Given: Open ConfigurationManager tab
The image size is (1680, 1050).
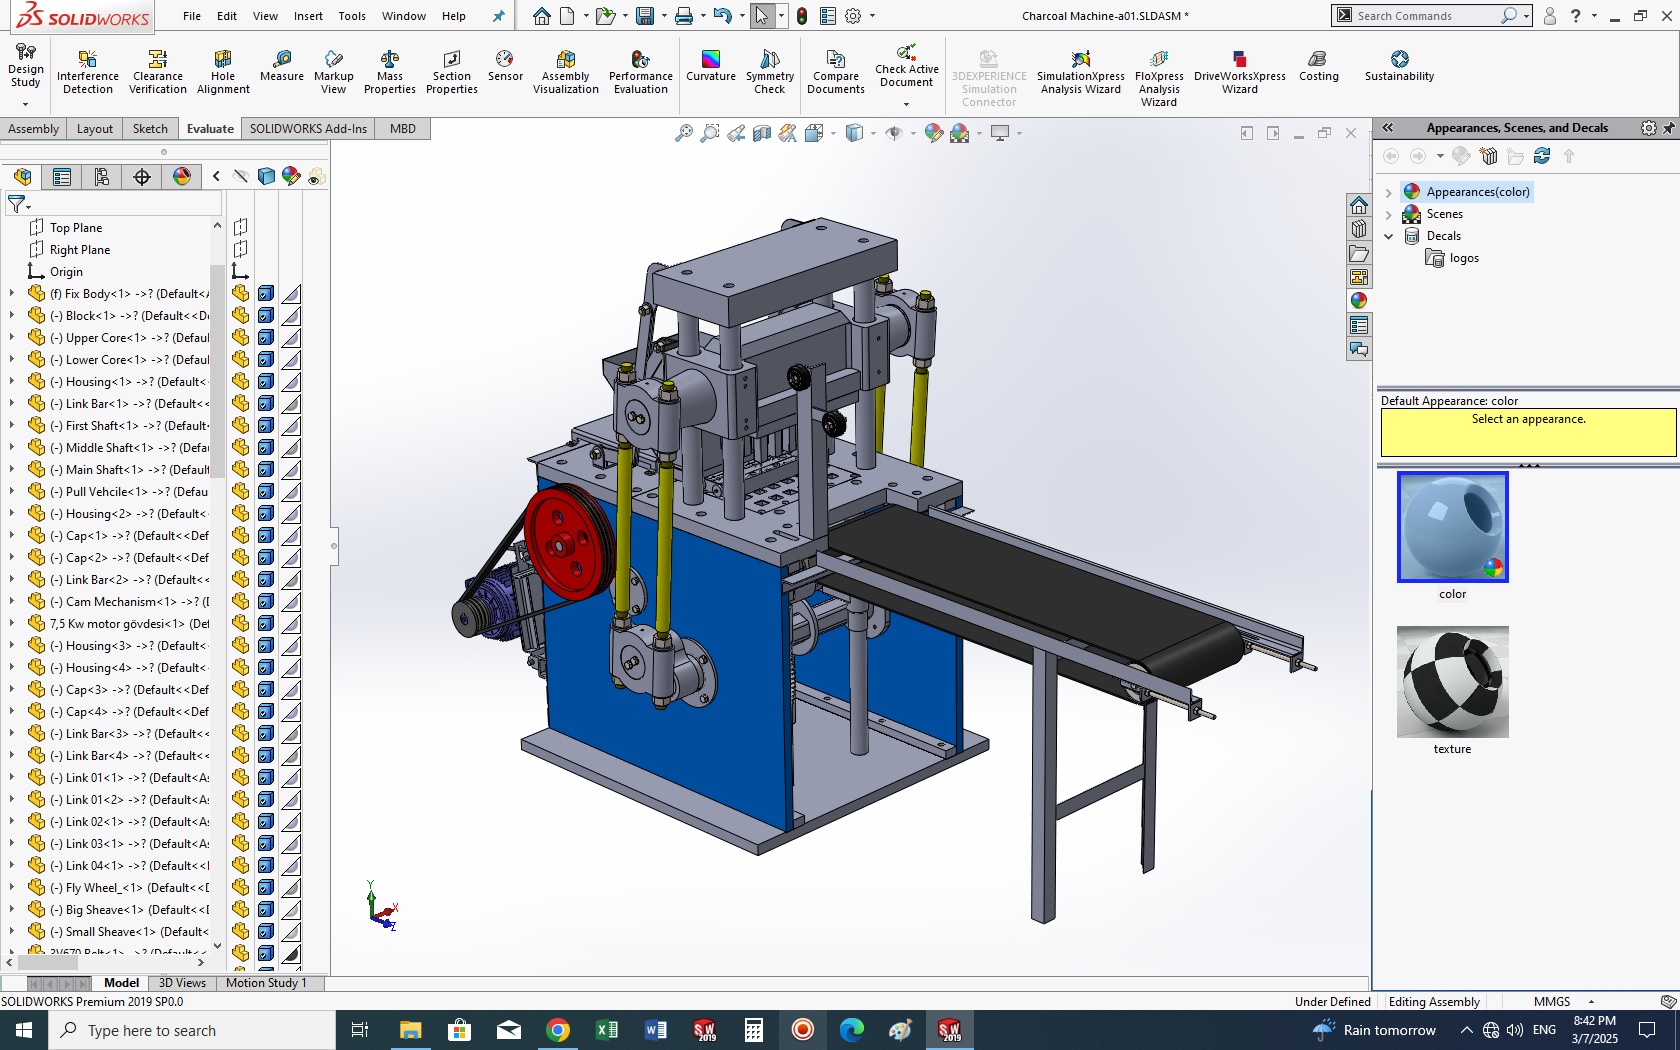Looking at the screenshot, I should pos(102,177).
